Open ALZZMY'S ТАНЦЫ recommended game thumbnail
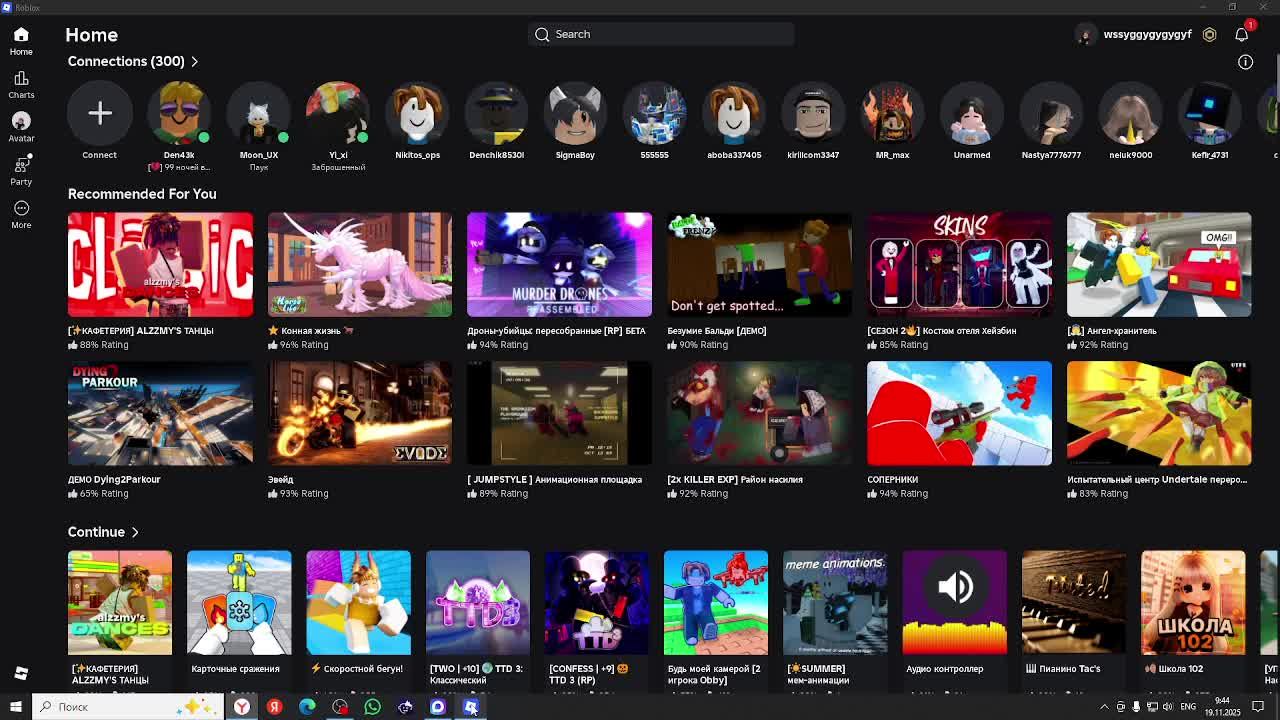The height and width of the screenshot is (720, 1280). (x=160, y=265)
